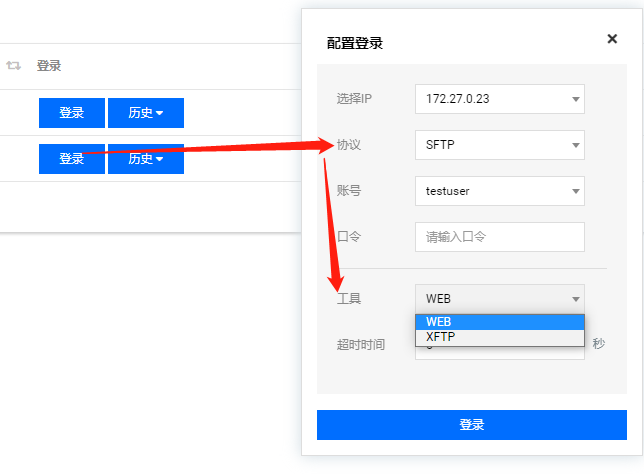The width and height of the screenshot is (644, 474).
Task: Click the wide 登录 button in the dialog
Action: tap(472, 425)
